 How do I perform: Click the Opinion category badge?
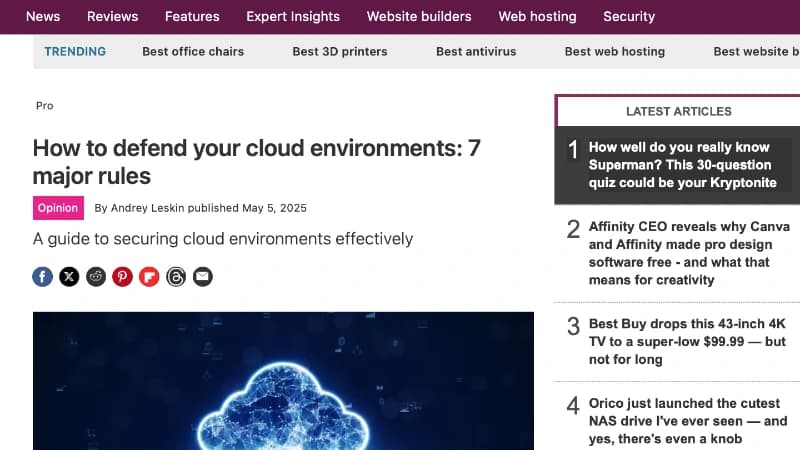point(58,208)
